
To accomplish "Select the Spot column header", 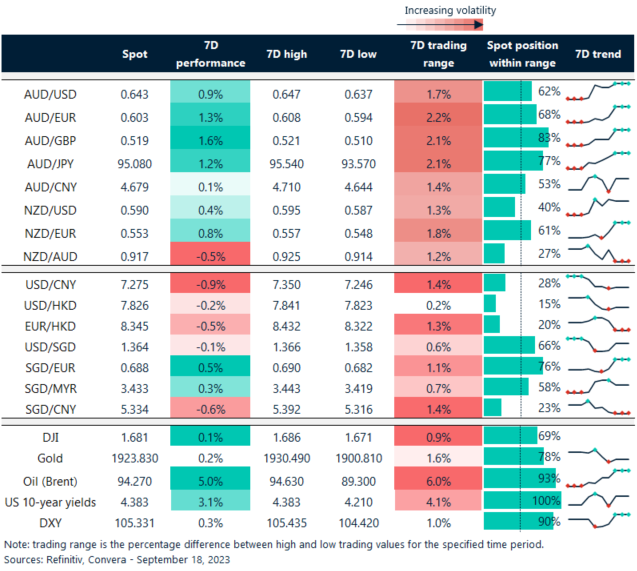I will click(134, 54).
